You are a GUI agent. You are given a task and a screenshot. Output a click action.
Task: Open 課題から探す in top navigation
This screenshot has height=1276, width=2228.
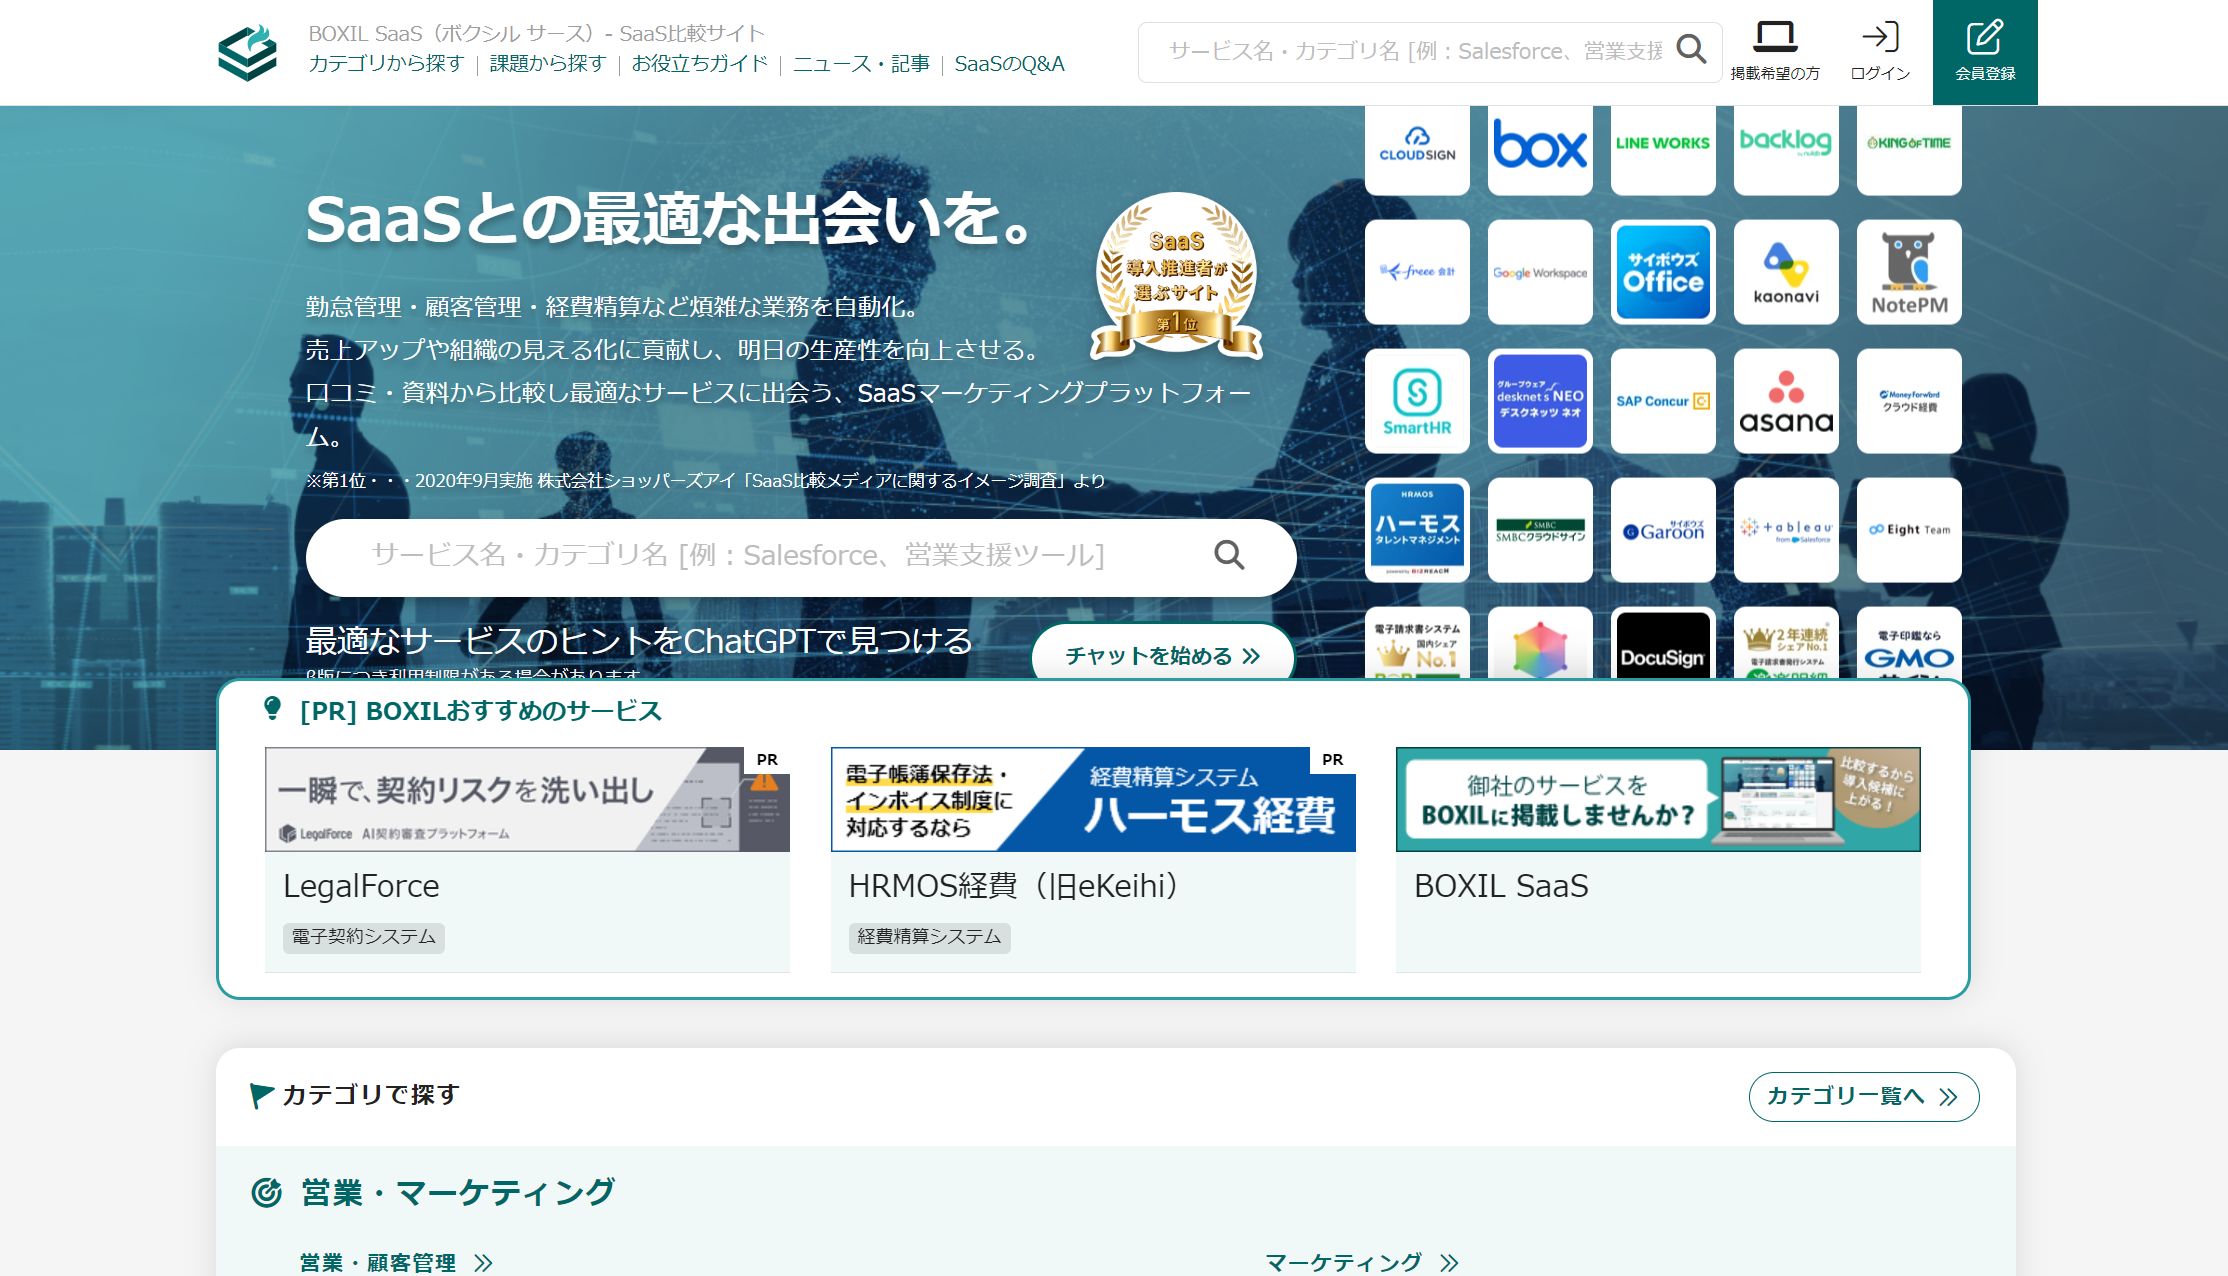coord(548,64)
